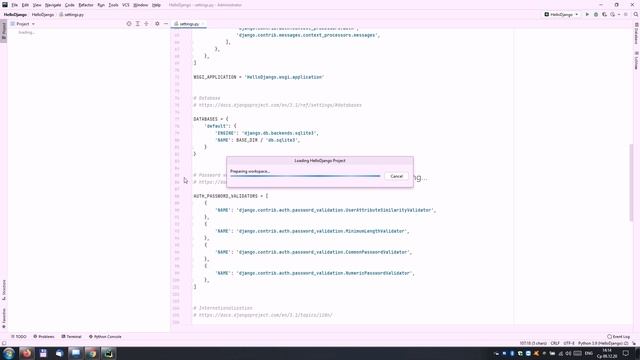Open the Refactor menu
640x360 pixels.
point(86,5)
